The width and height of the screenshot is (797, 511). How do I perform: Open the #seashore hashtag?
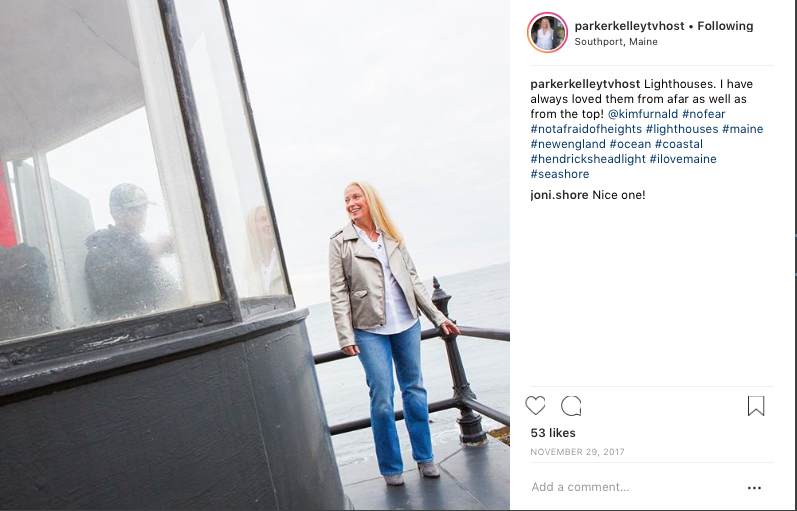560,174
